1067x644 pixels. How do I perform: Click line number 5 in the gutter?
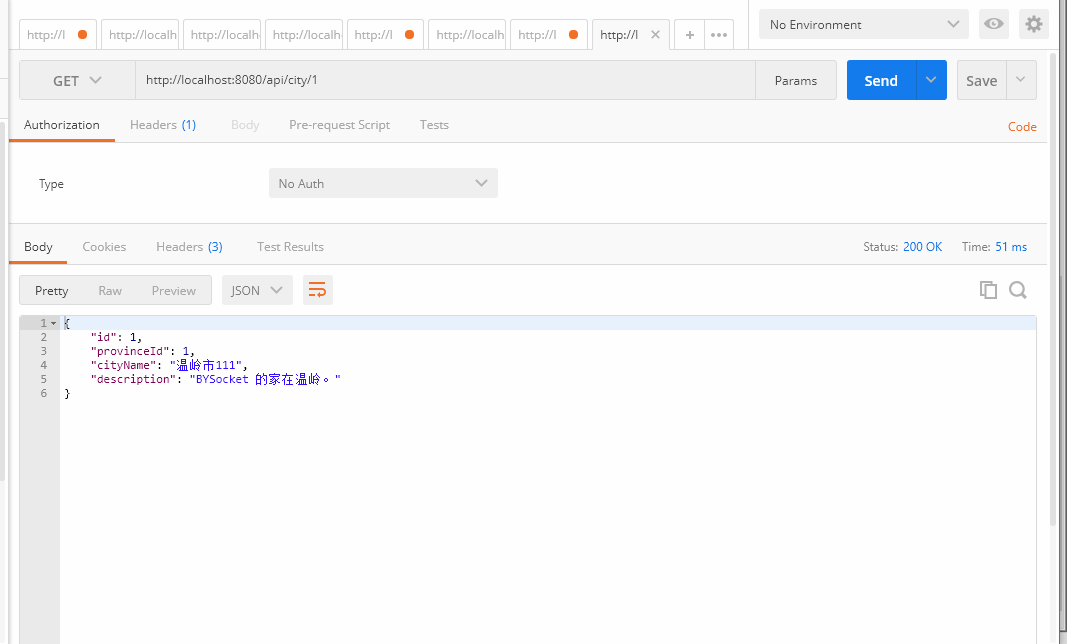[x=44, y=379]
